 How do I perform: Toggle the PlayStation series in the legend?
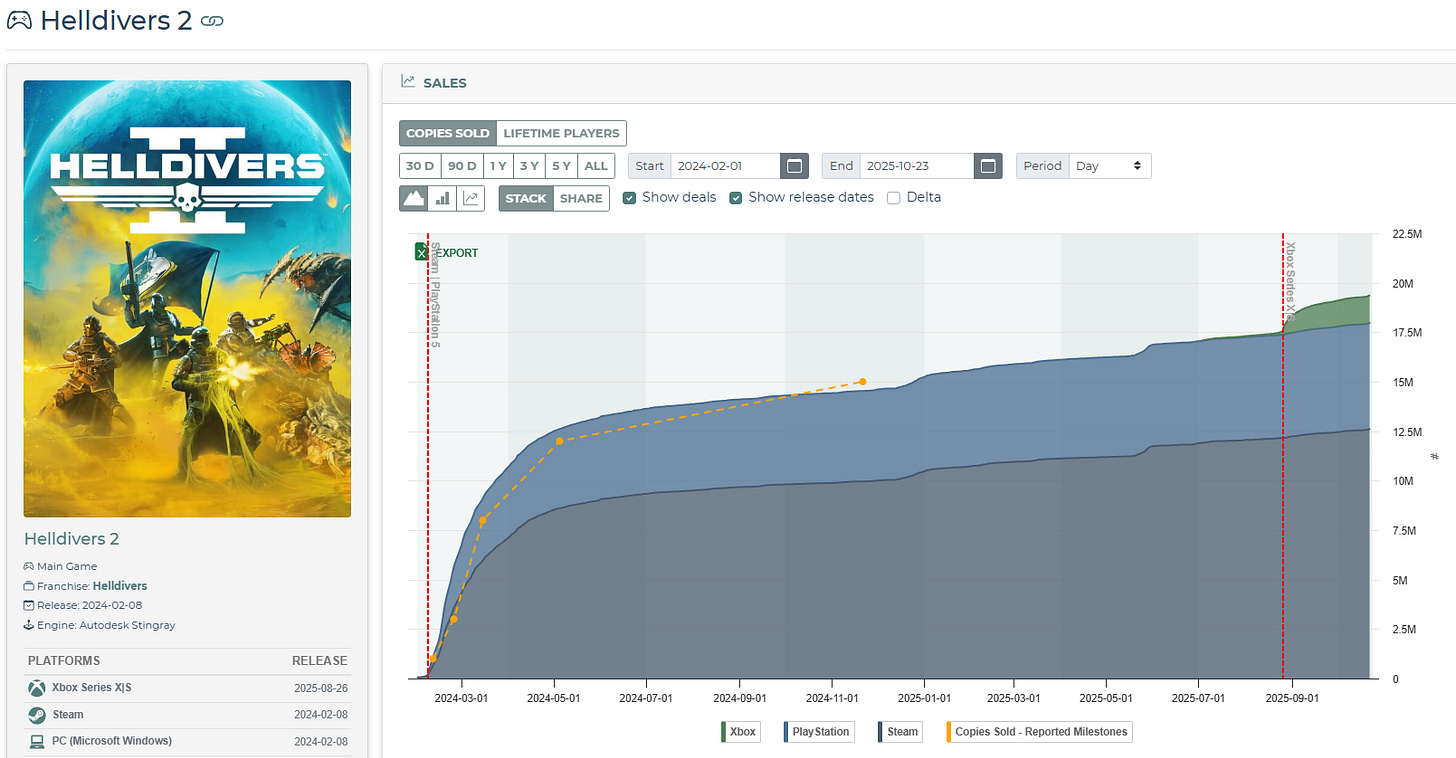point(820,732)
